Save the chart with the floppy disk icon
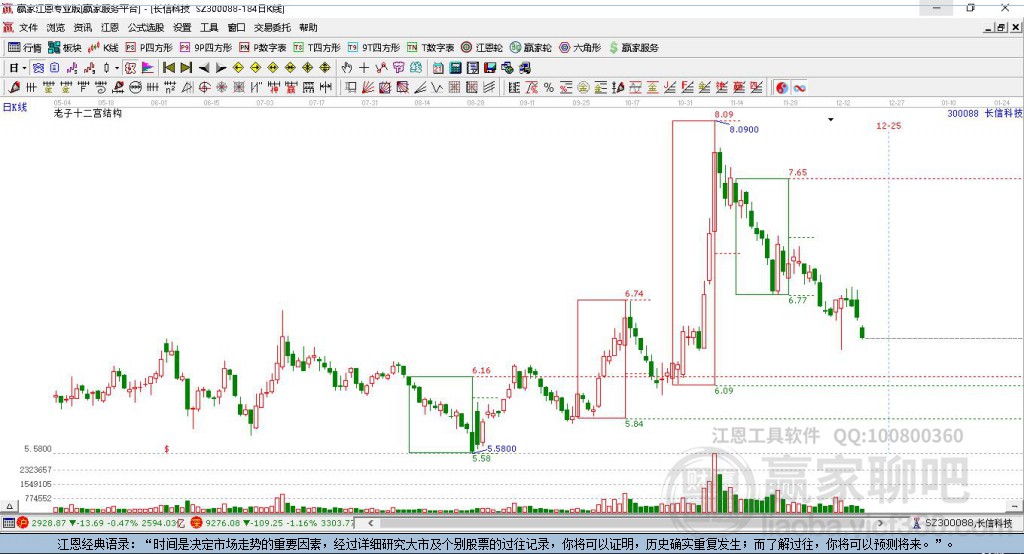The height and width of the screenshot is (554, 1024). [x=490, y=68]
